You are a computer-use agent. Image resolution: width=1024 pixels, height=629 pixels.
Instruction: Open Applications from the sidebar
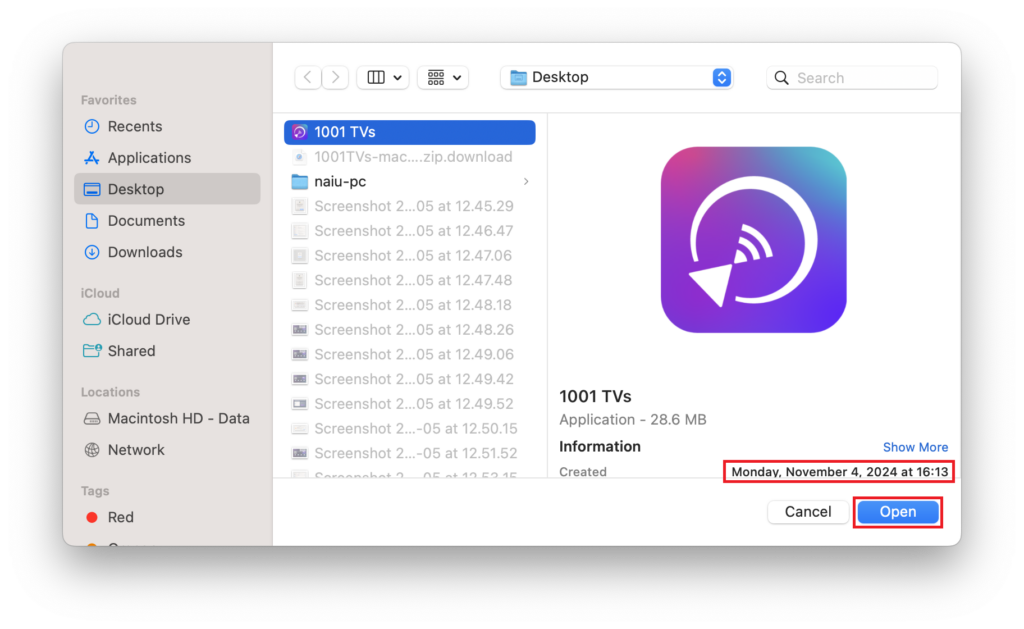click(148, 158)
